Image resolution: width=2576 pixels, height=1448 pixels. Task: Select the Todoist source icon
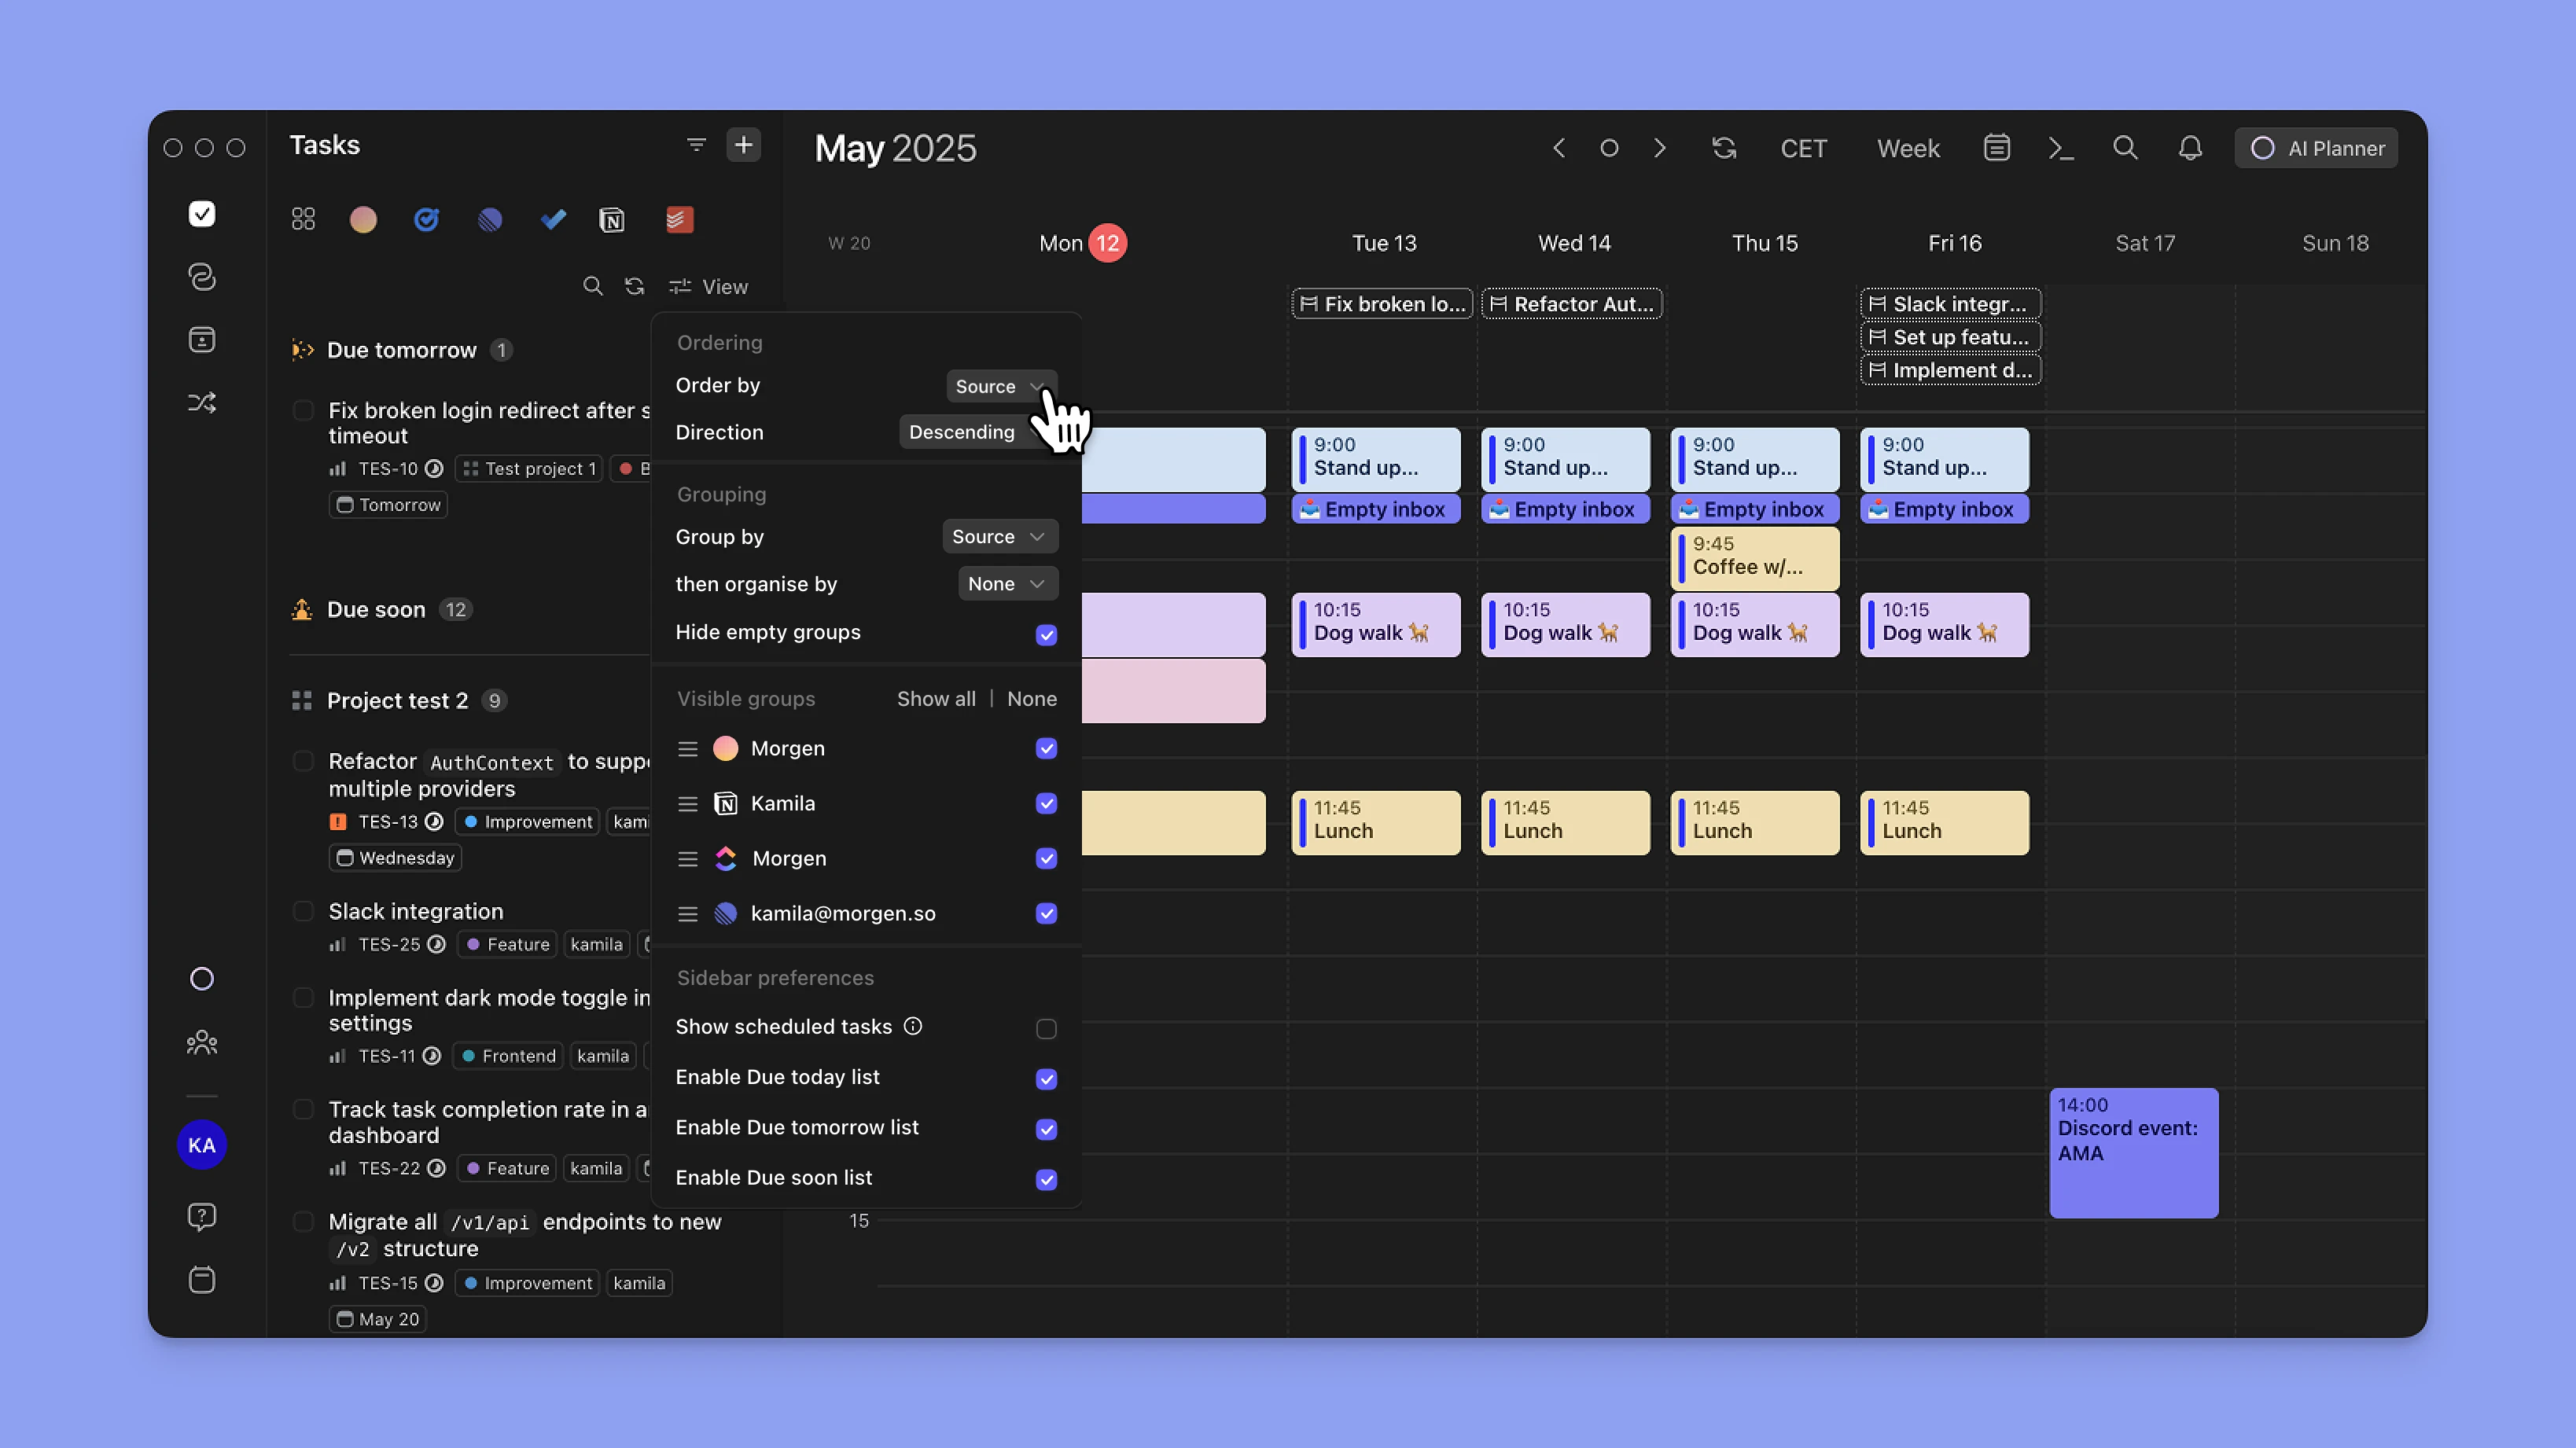679,219
